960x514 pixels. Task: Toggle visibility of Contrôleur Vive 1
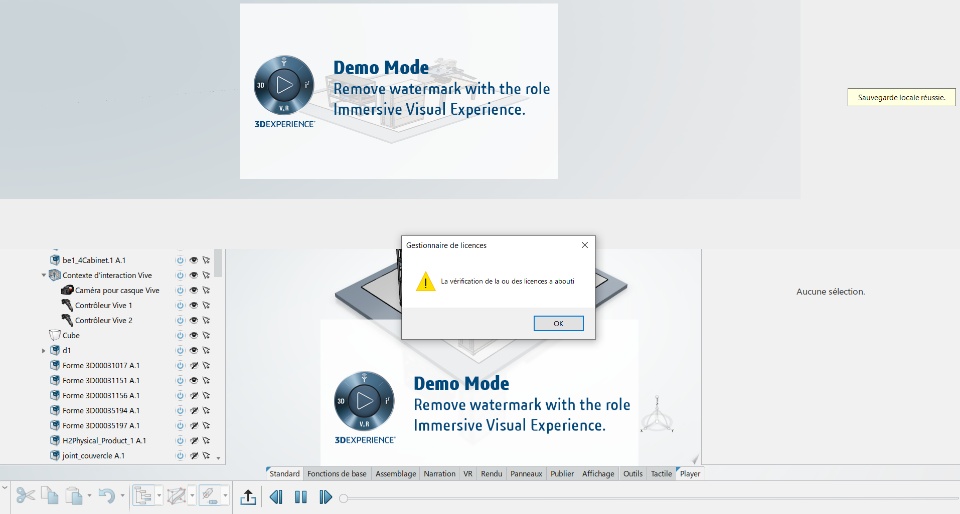[x=193, y=305]
